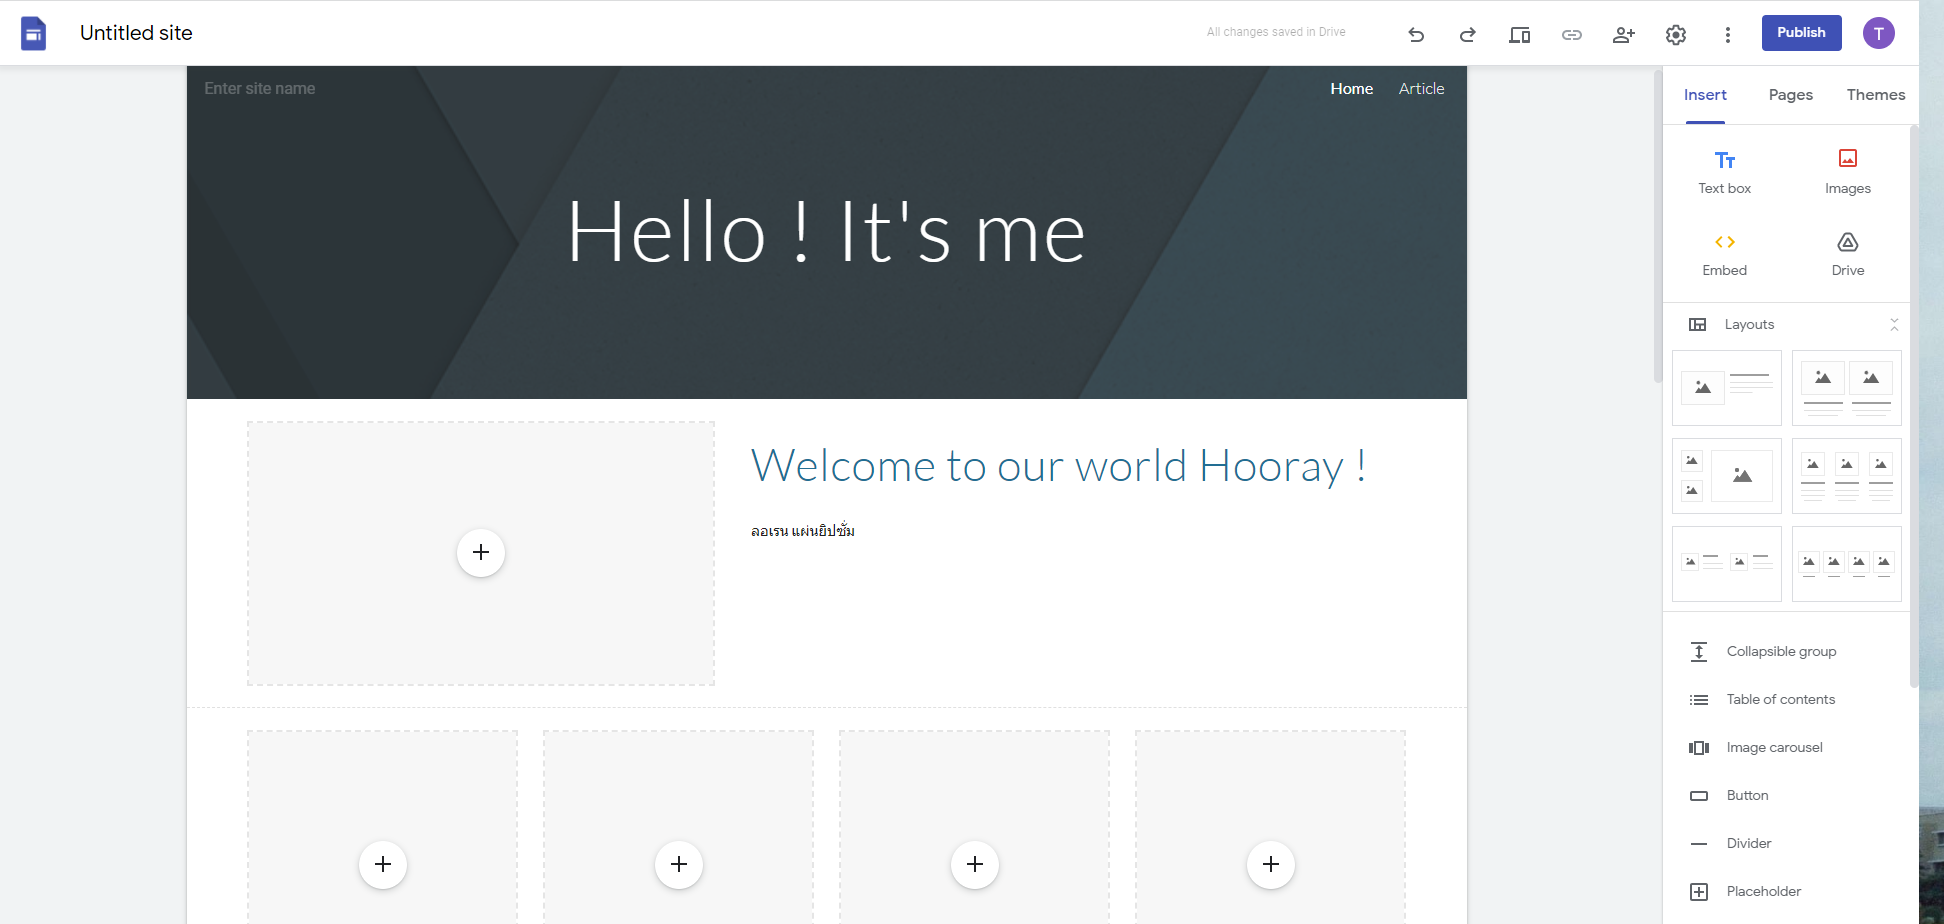Insert a file from Drive

1847,254
